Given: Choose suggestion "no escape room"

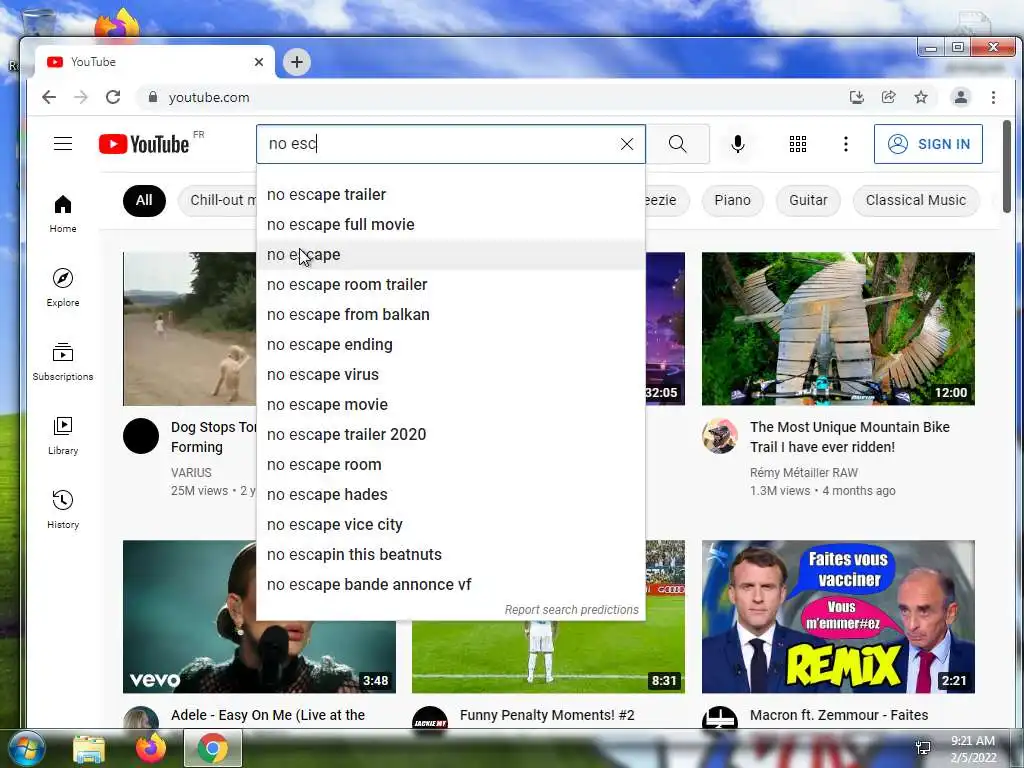Looking at the screenshot, I should 451,465.
